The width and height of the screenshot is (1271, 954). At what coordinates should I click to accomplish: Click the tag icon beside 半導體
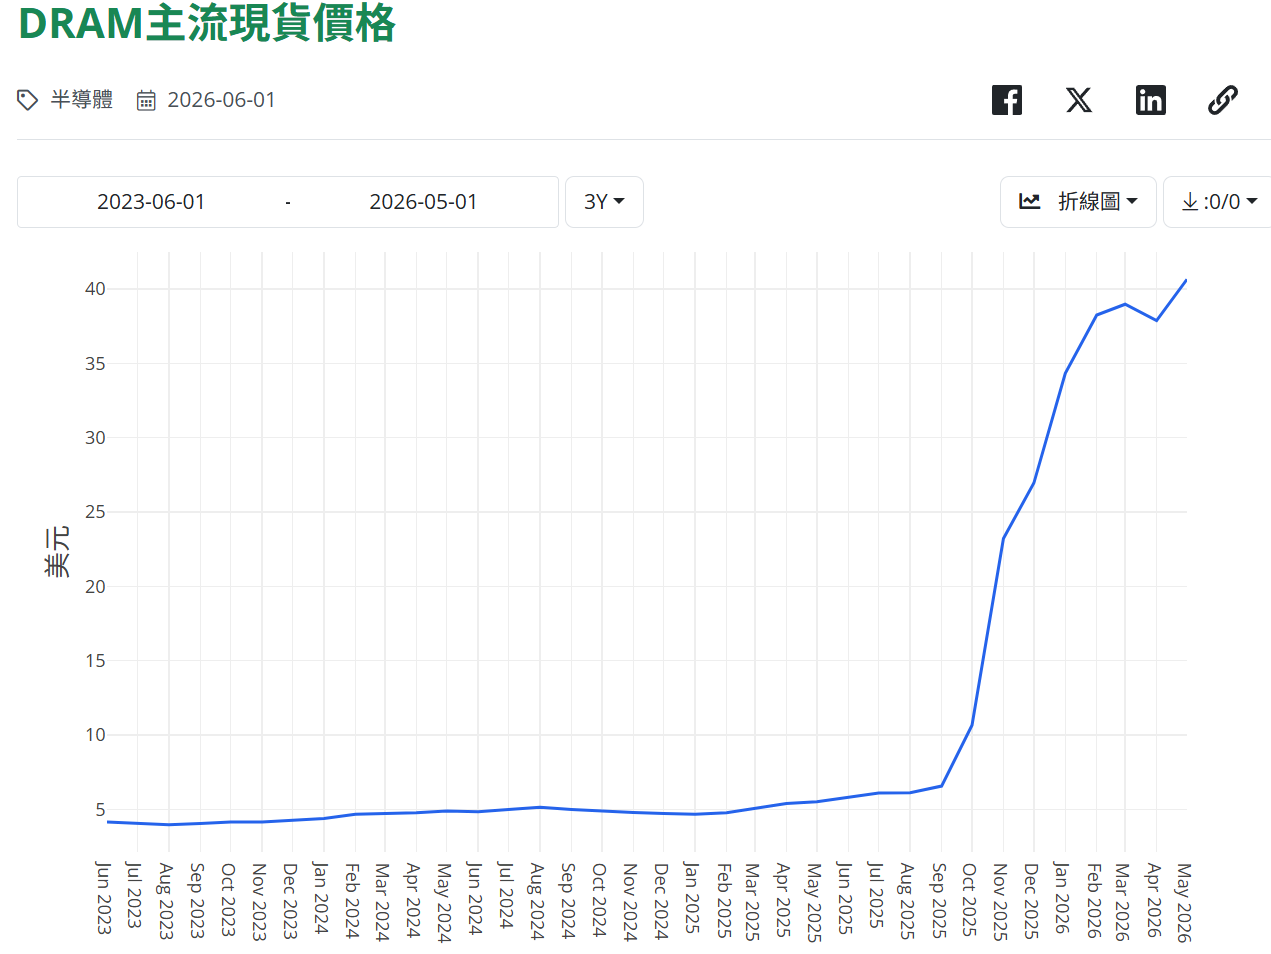28,100
